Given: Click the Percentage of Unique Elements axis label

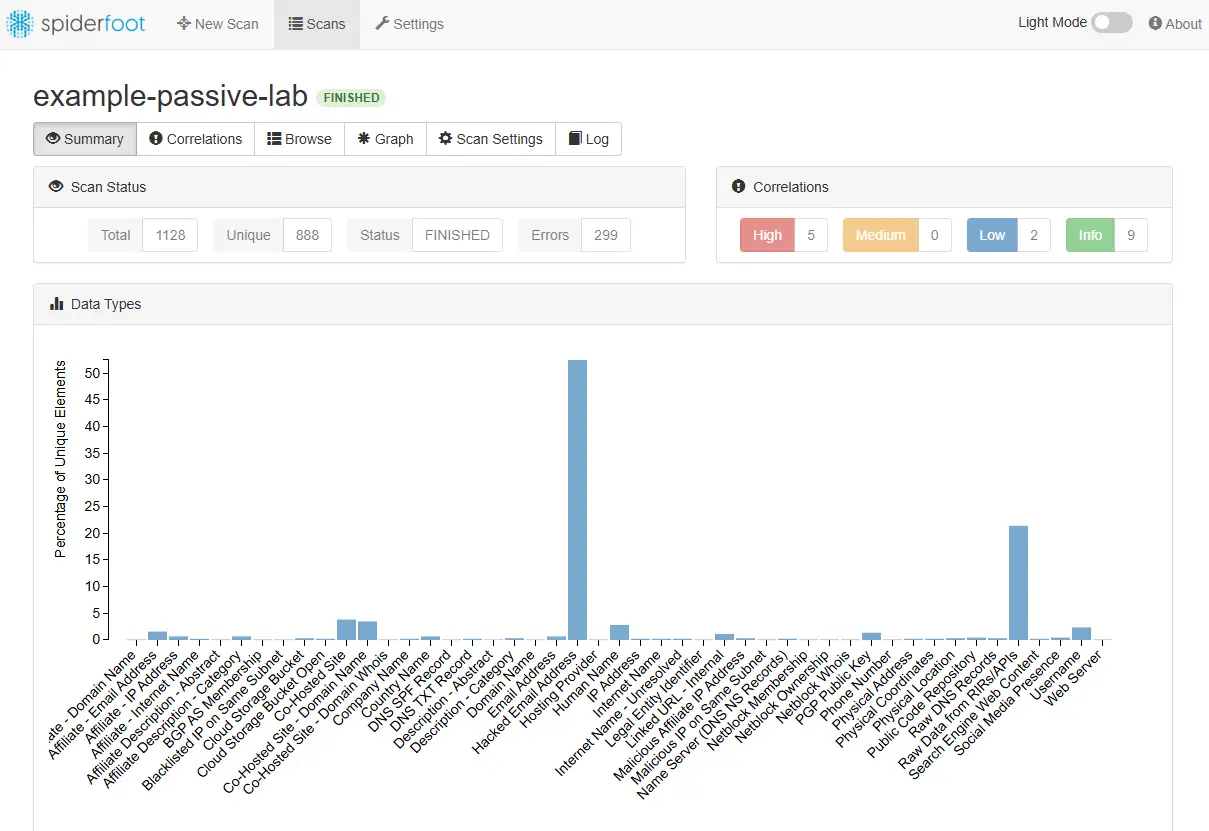Looking at the screenshot, I should click(61, 459).
